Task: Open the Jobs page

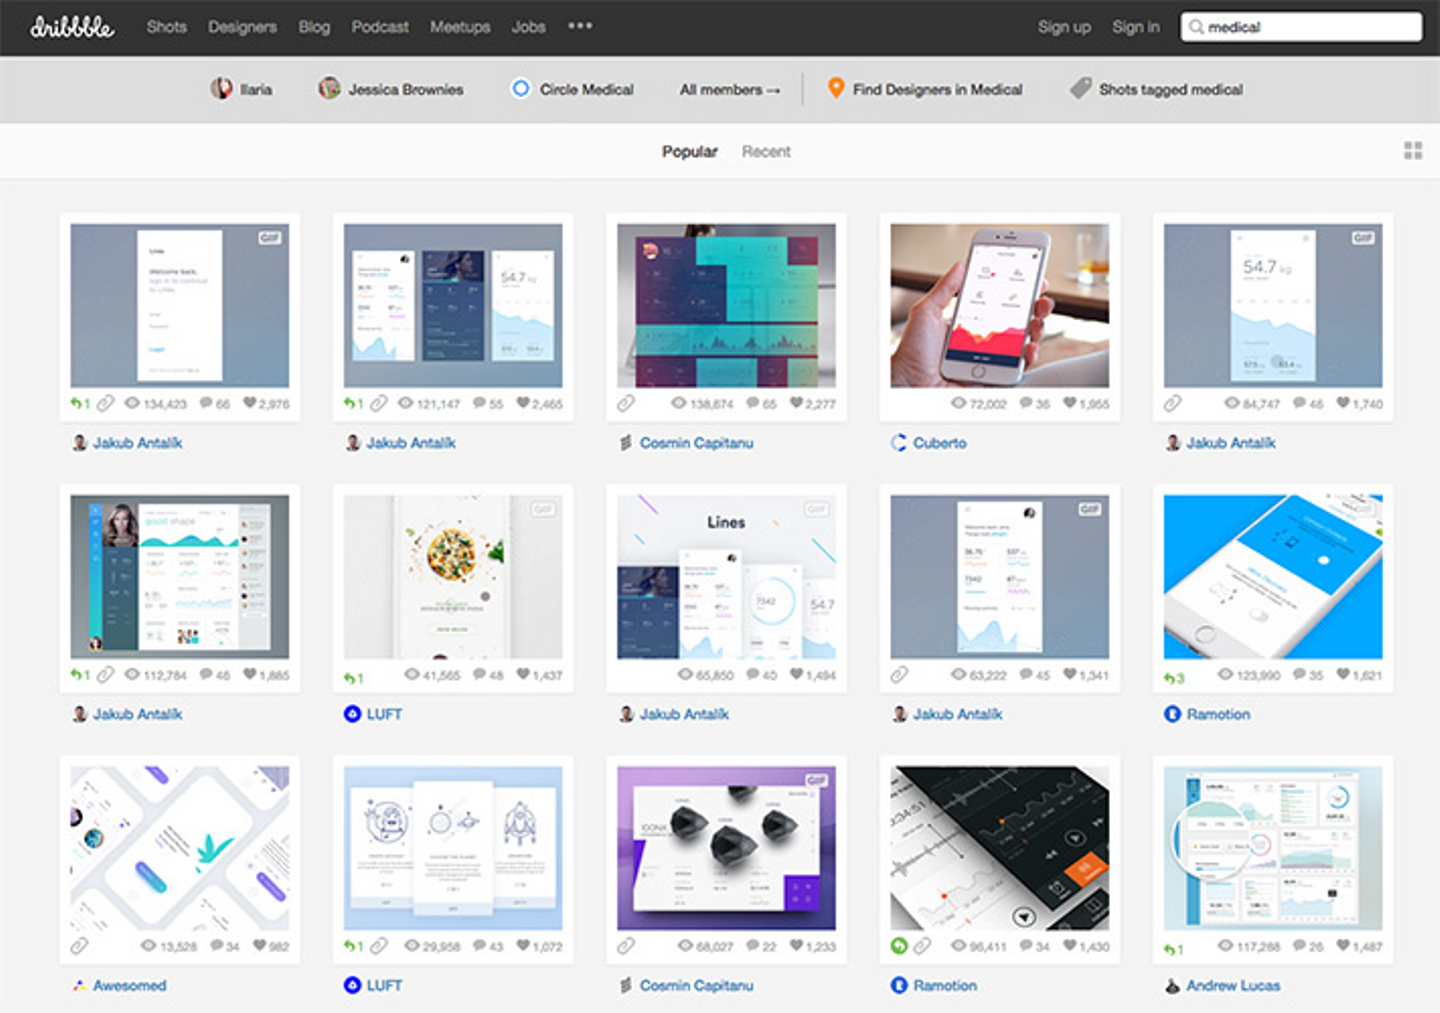Action: [x=528, y=27]
